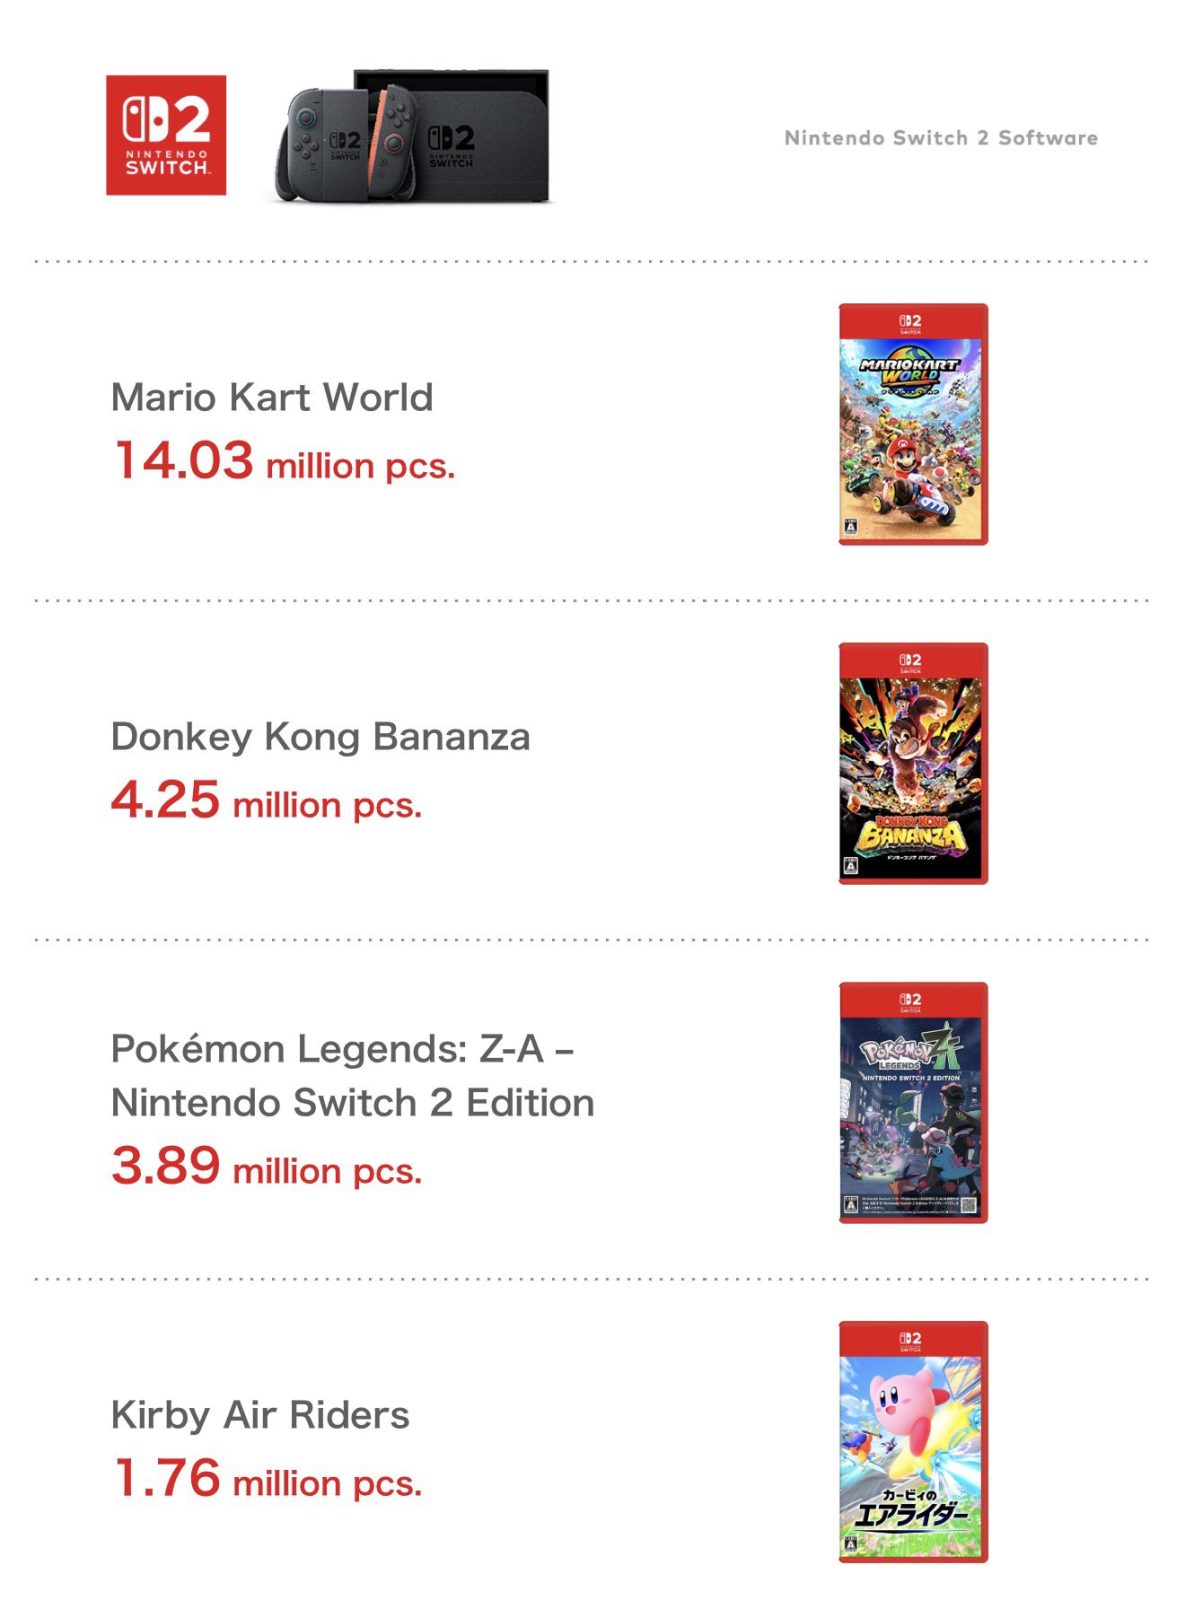1185x1600 pixels.
Task: Click the Switch 2 console product image
Action: pos(414,137)
